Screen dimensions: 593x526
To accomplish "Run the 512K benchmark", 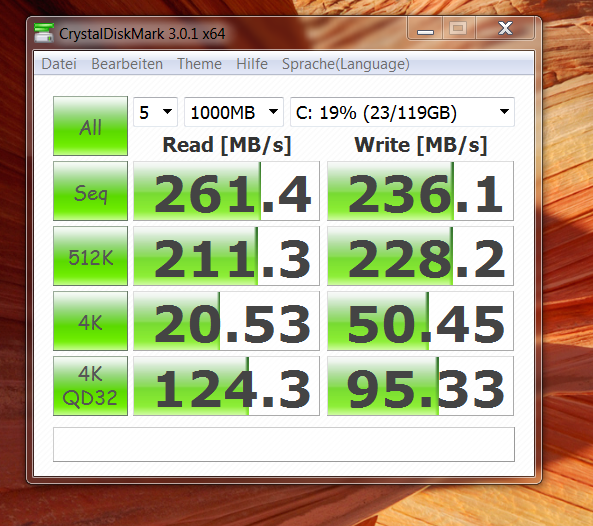I will point(90,256).
